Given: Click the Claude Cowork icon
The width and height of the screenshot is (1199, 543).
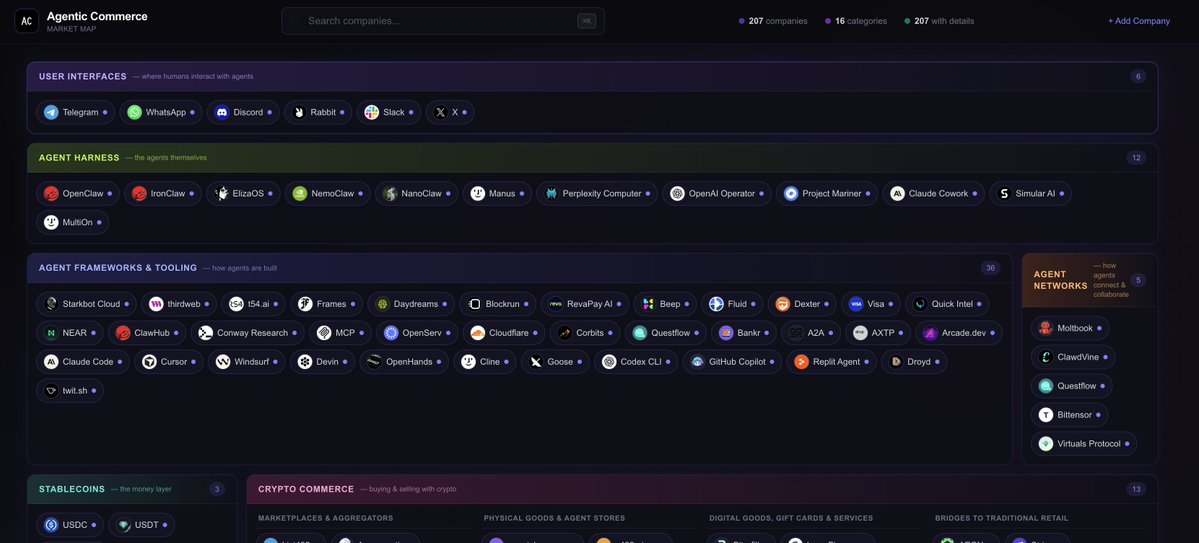Looking at the screenshot, I should click(898, 193).
